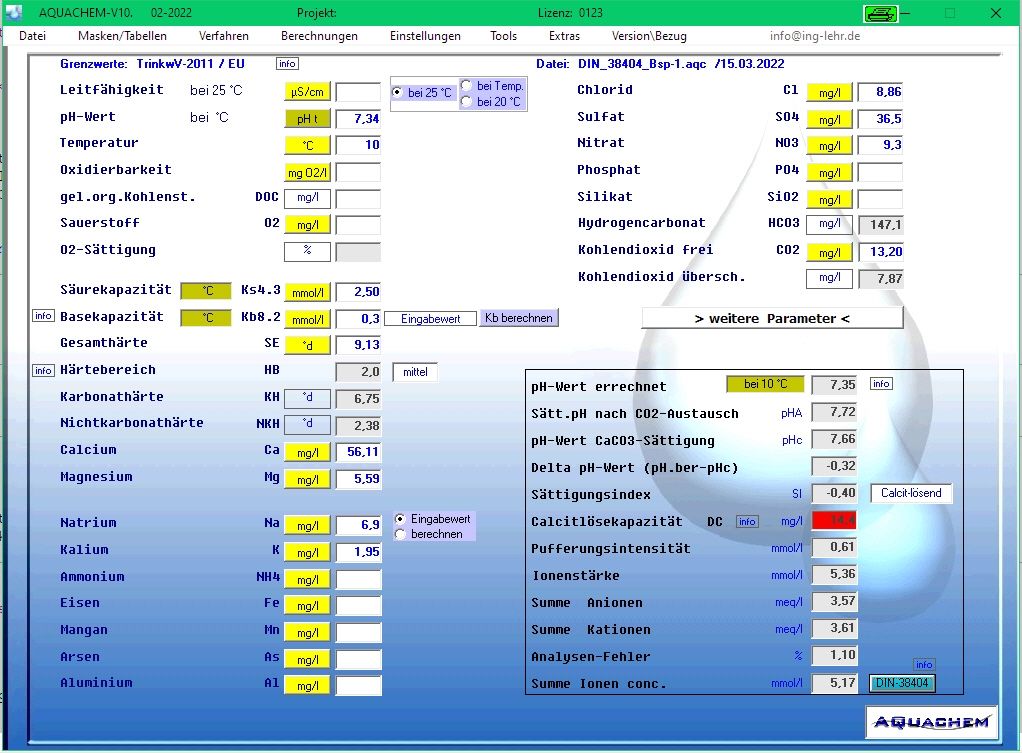Click the 'Kb berechnen' button
The height and width of the screenshot is (753, 1022).
tap(519, 318)
